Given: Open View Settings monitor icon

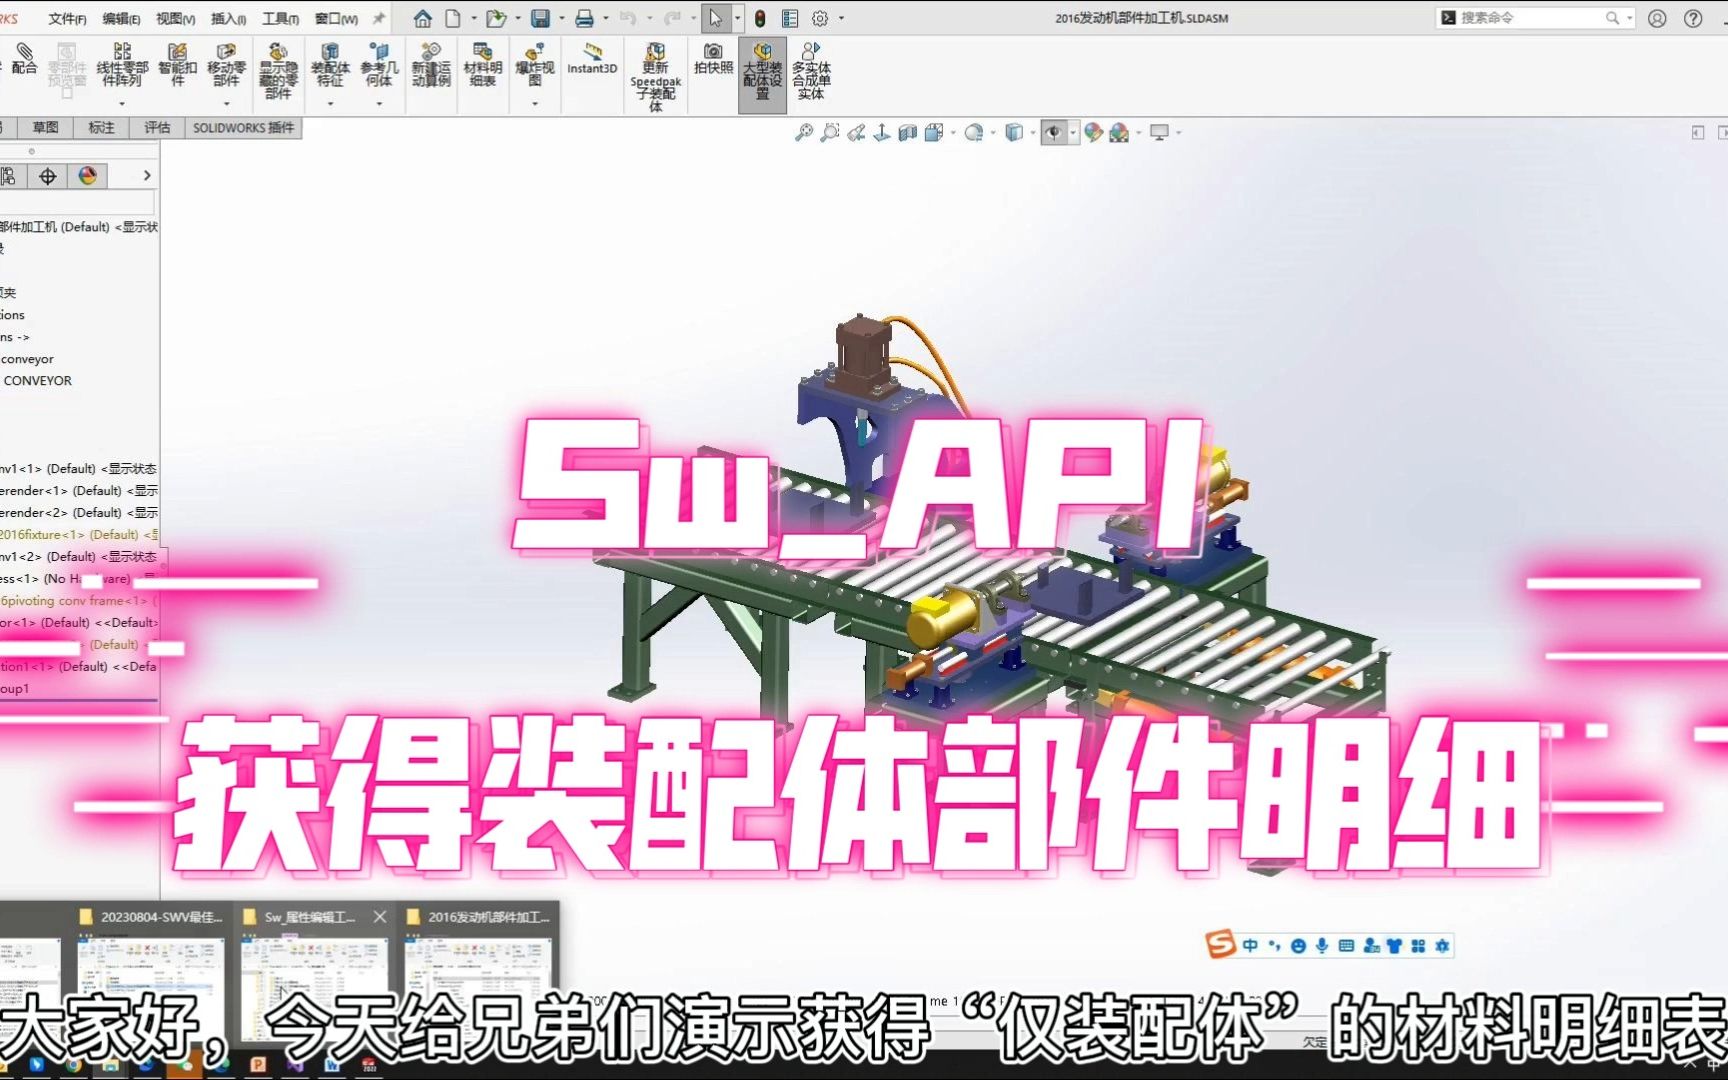Looking at the screenshot, I should [x=1159, y=132].
